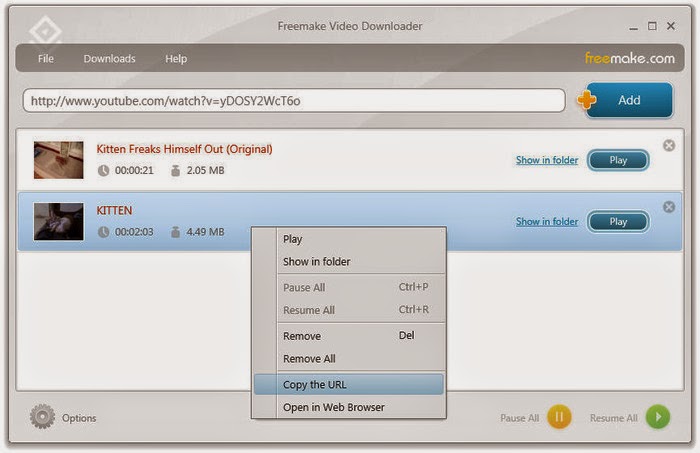The width and height of the screenshot is (700, 453).
Task: Click the blue Add button
Action: point(629,100)
